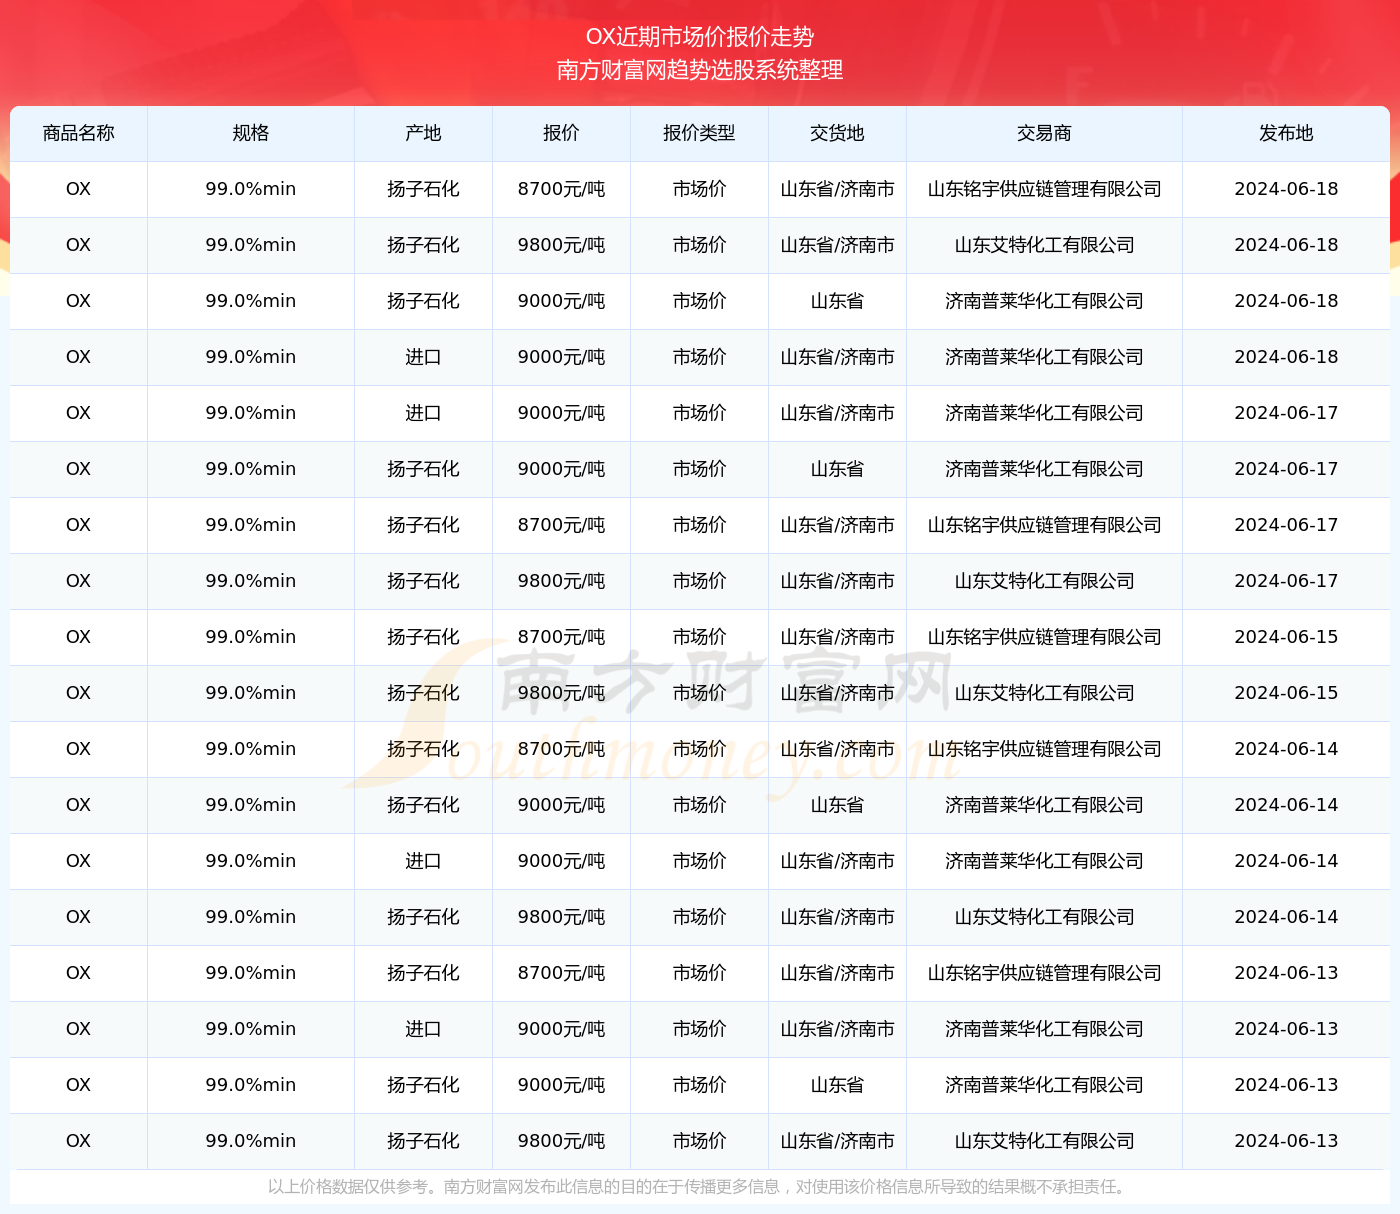
Task: Select the 交货地 column header
Action: (837, 133)
